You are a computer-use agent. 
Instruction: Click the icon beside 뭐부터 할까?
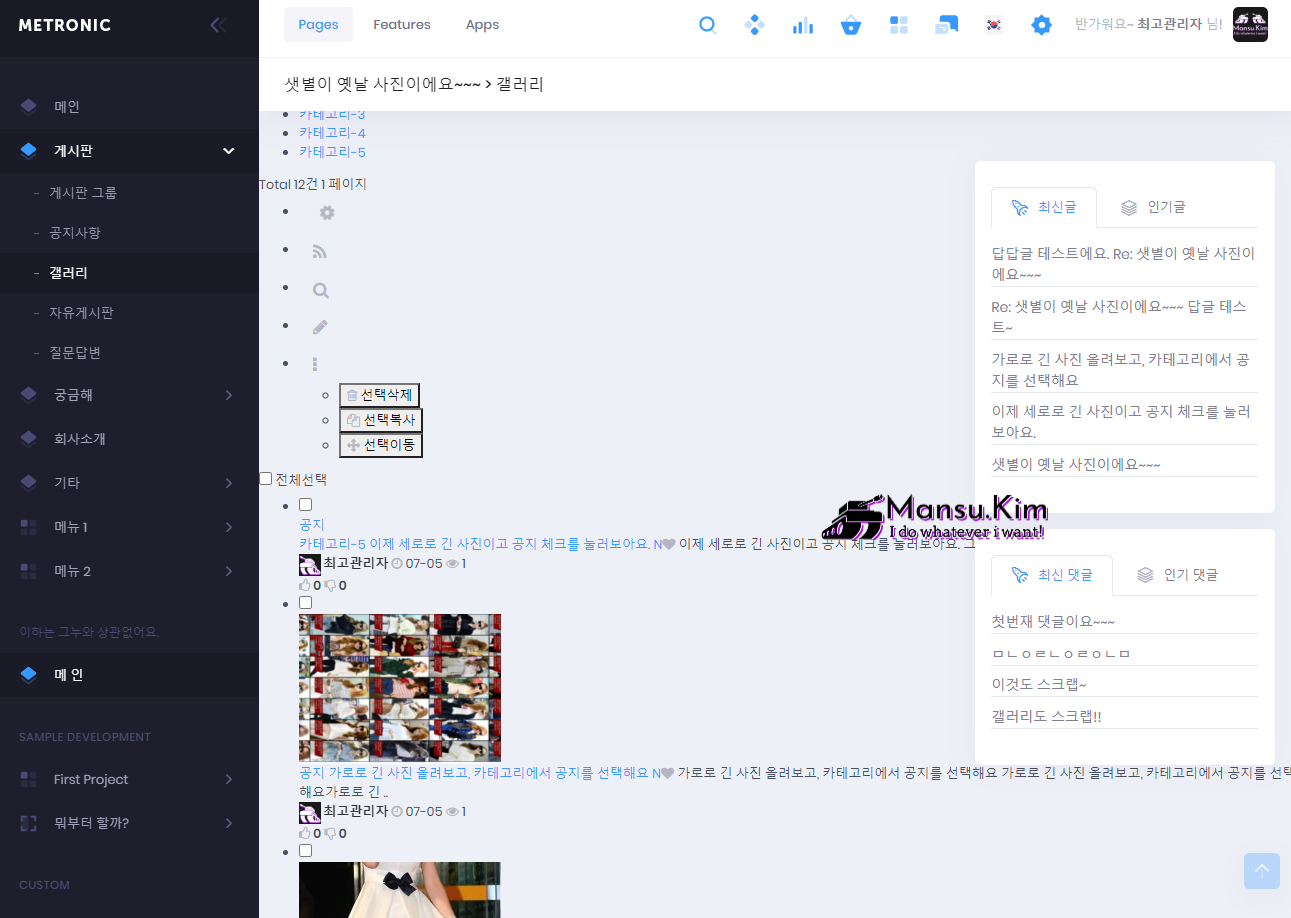pos(28,823)
